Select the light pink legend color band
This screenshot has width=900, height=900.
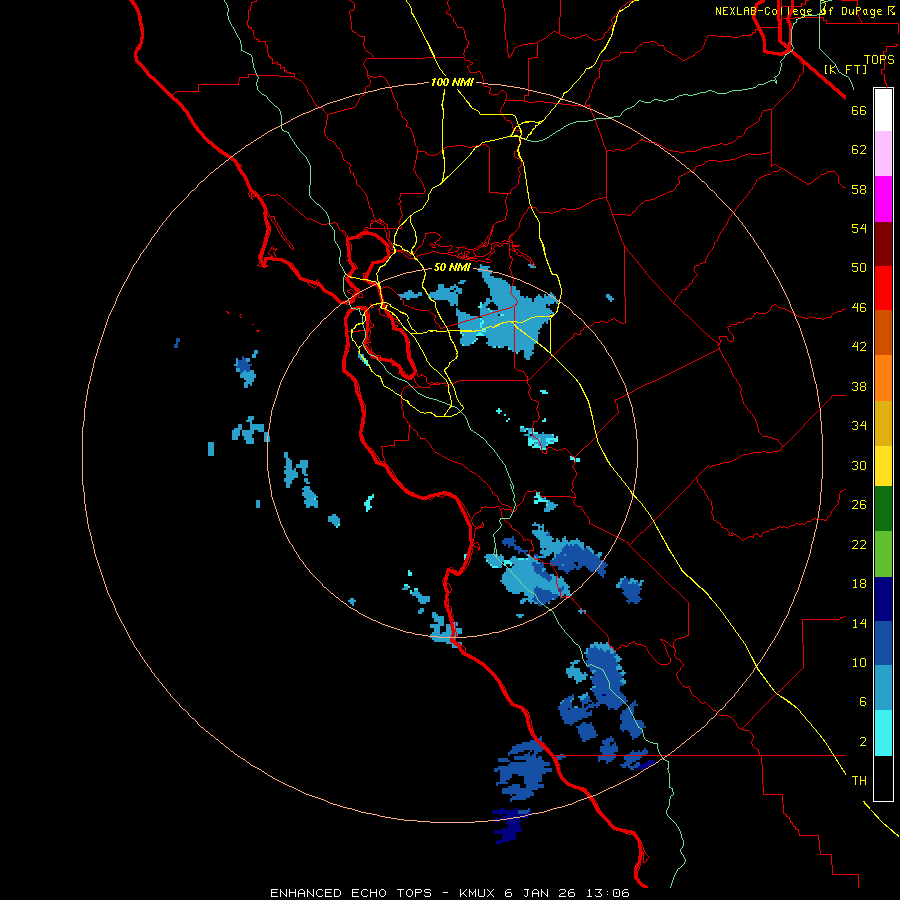(x=883, y=154)
